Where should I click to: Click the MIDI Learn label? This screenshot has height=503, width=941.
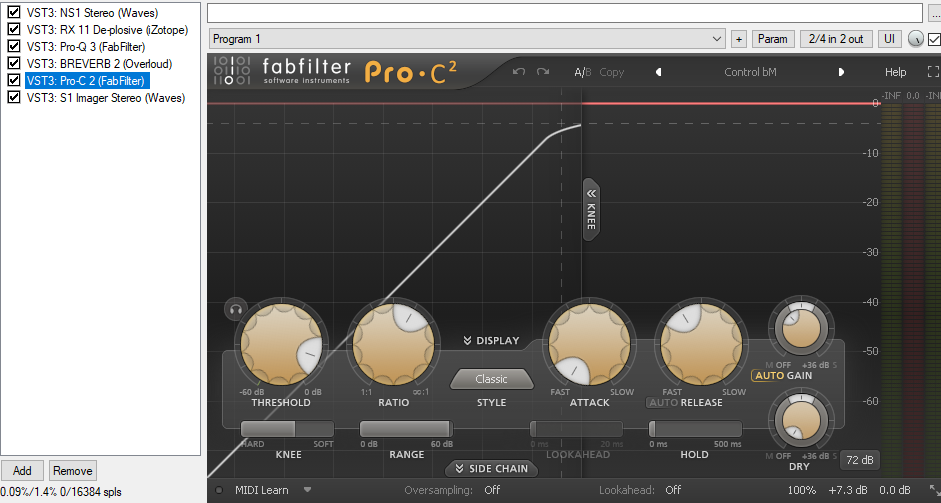[x=262, y=490]
